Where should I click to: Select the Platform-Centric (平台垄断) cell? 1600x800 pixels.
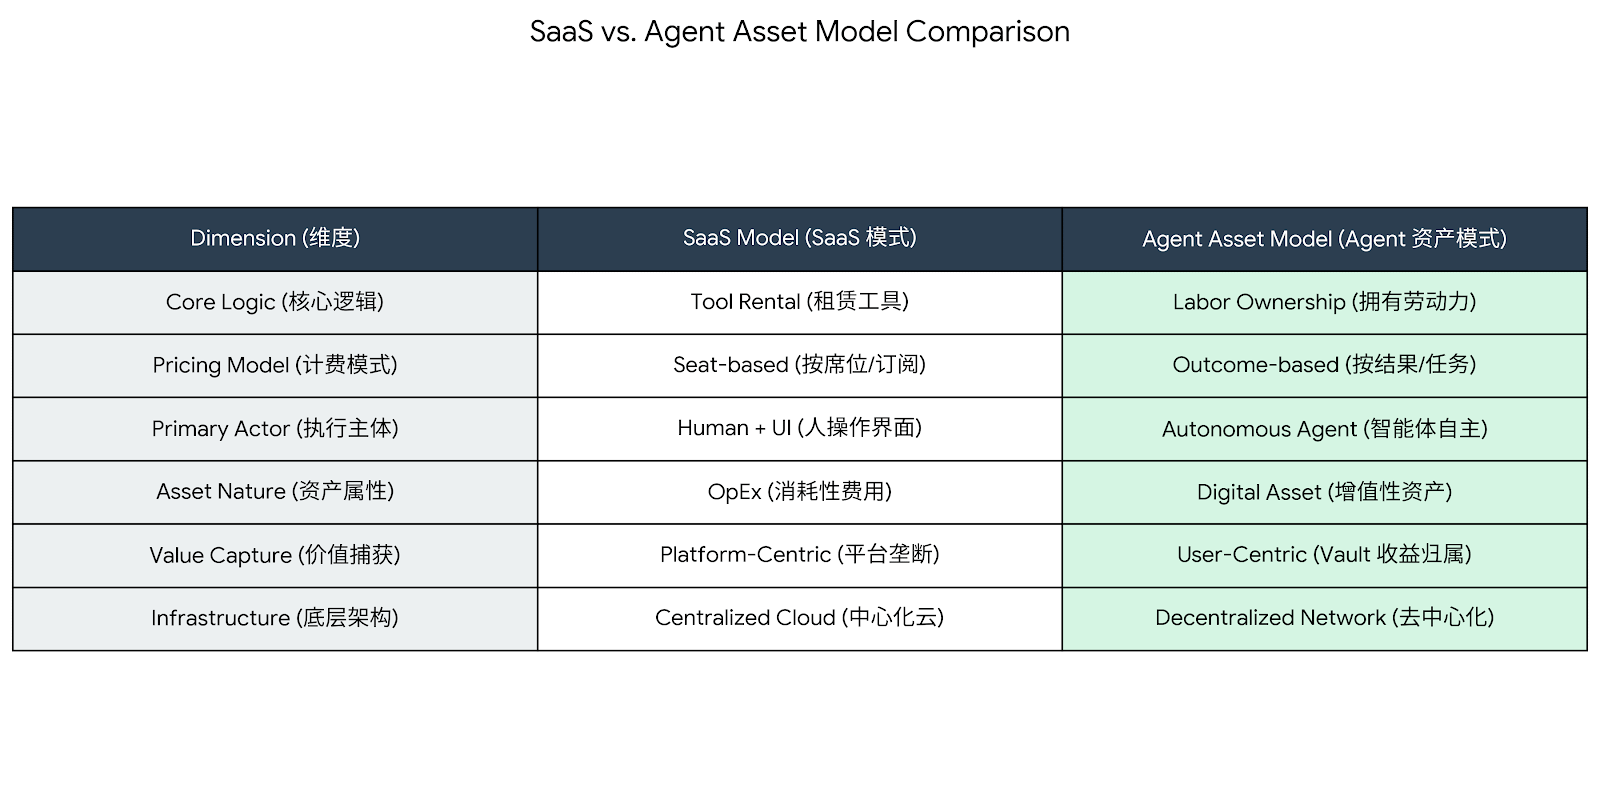click(x=799, y=555)
